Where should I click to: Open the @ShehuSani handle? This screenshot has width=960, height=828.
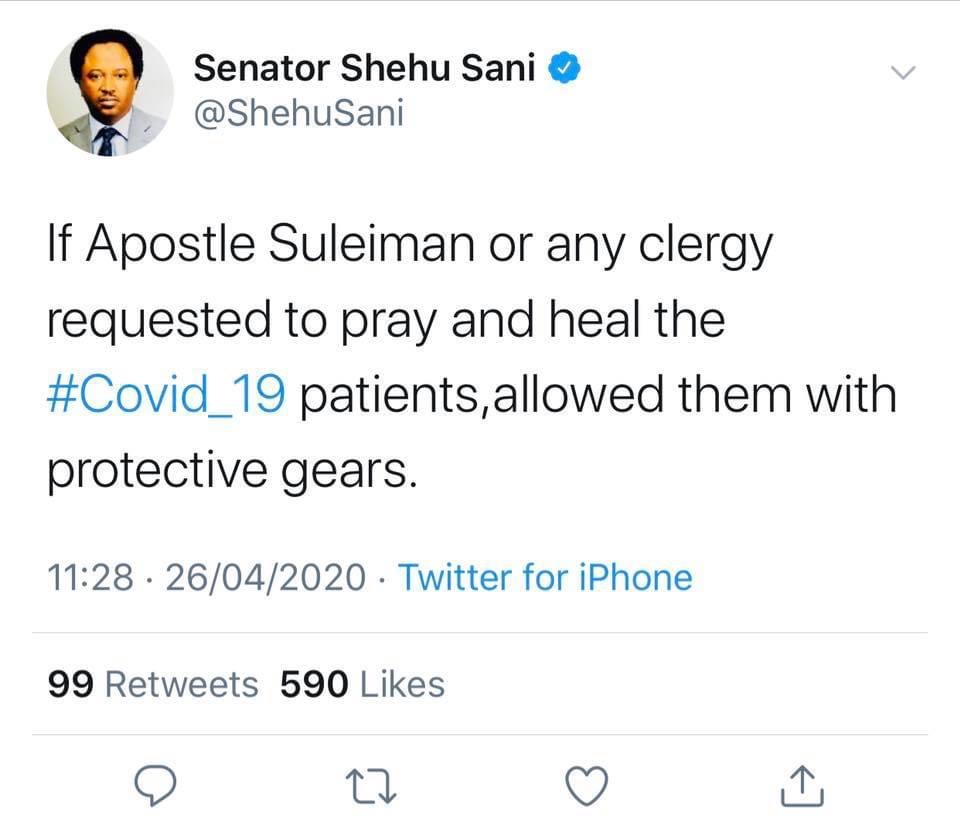298,113
